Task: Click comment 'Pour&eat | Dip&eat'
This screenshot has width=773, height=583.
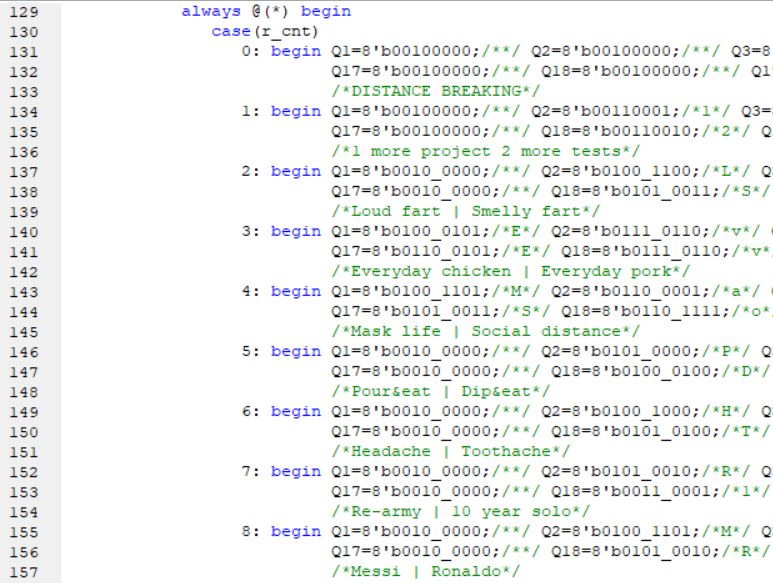Action: click(441, 392)
